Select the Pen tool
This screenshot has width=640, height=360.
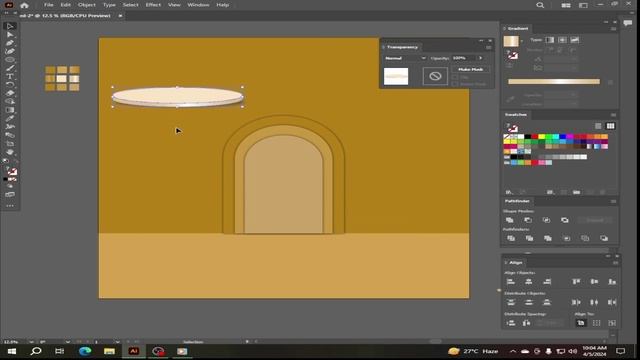(10, 43)
